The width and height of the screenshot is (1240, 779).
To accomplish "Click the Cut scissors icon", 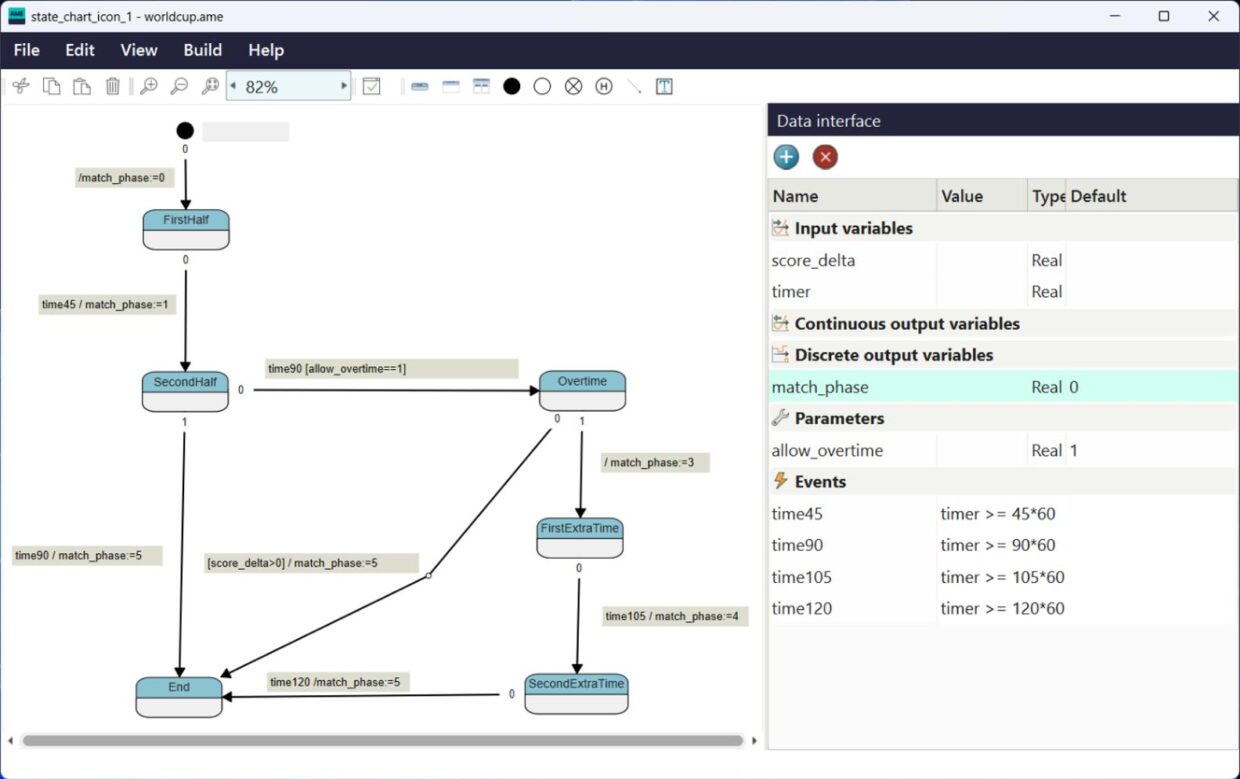I will [20, 87].
